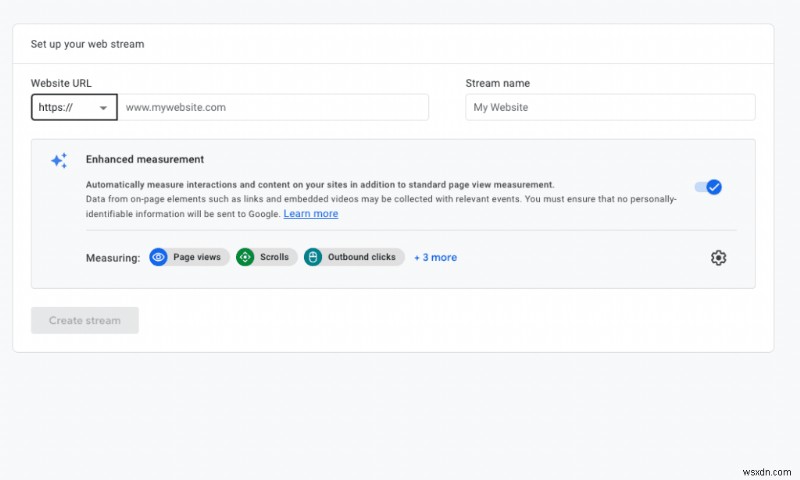Click the Set up your web stream heading
Image resolution: width=800 pixels, height=480 pixels.
click(x=87, y=44)
